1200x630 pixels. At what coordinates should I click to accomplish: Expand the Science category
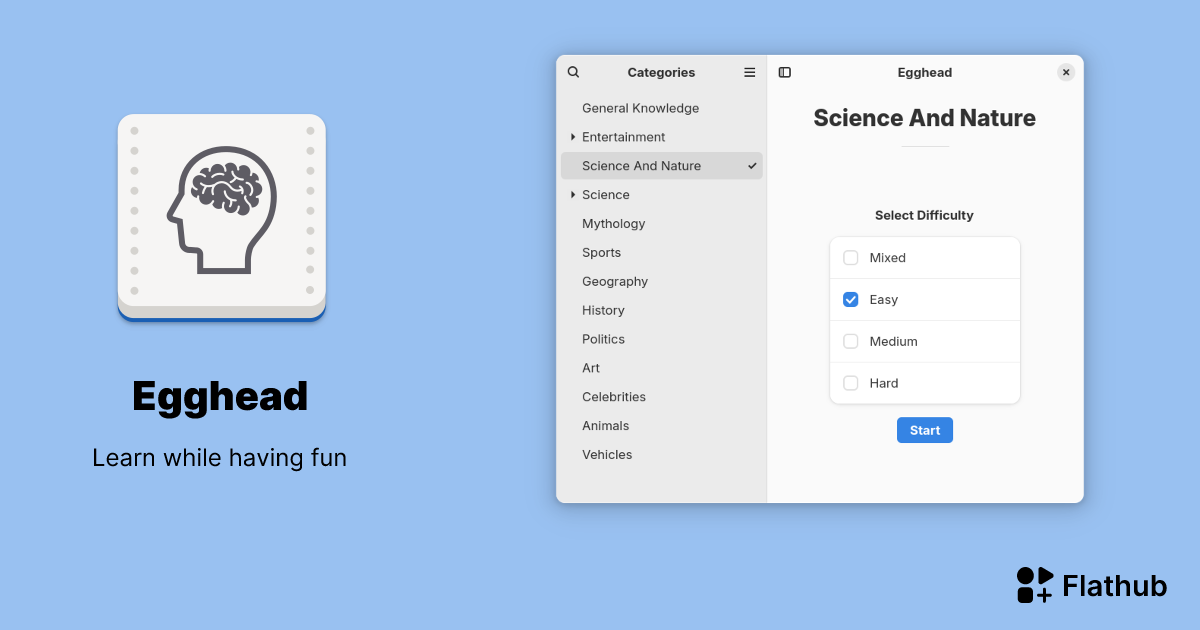point(571,194)
